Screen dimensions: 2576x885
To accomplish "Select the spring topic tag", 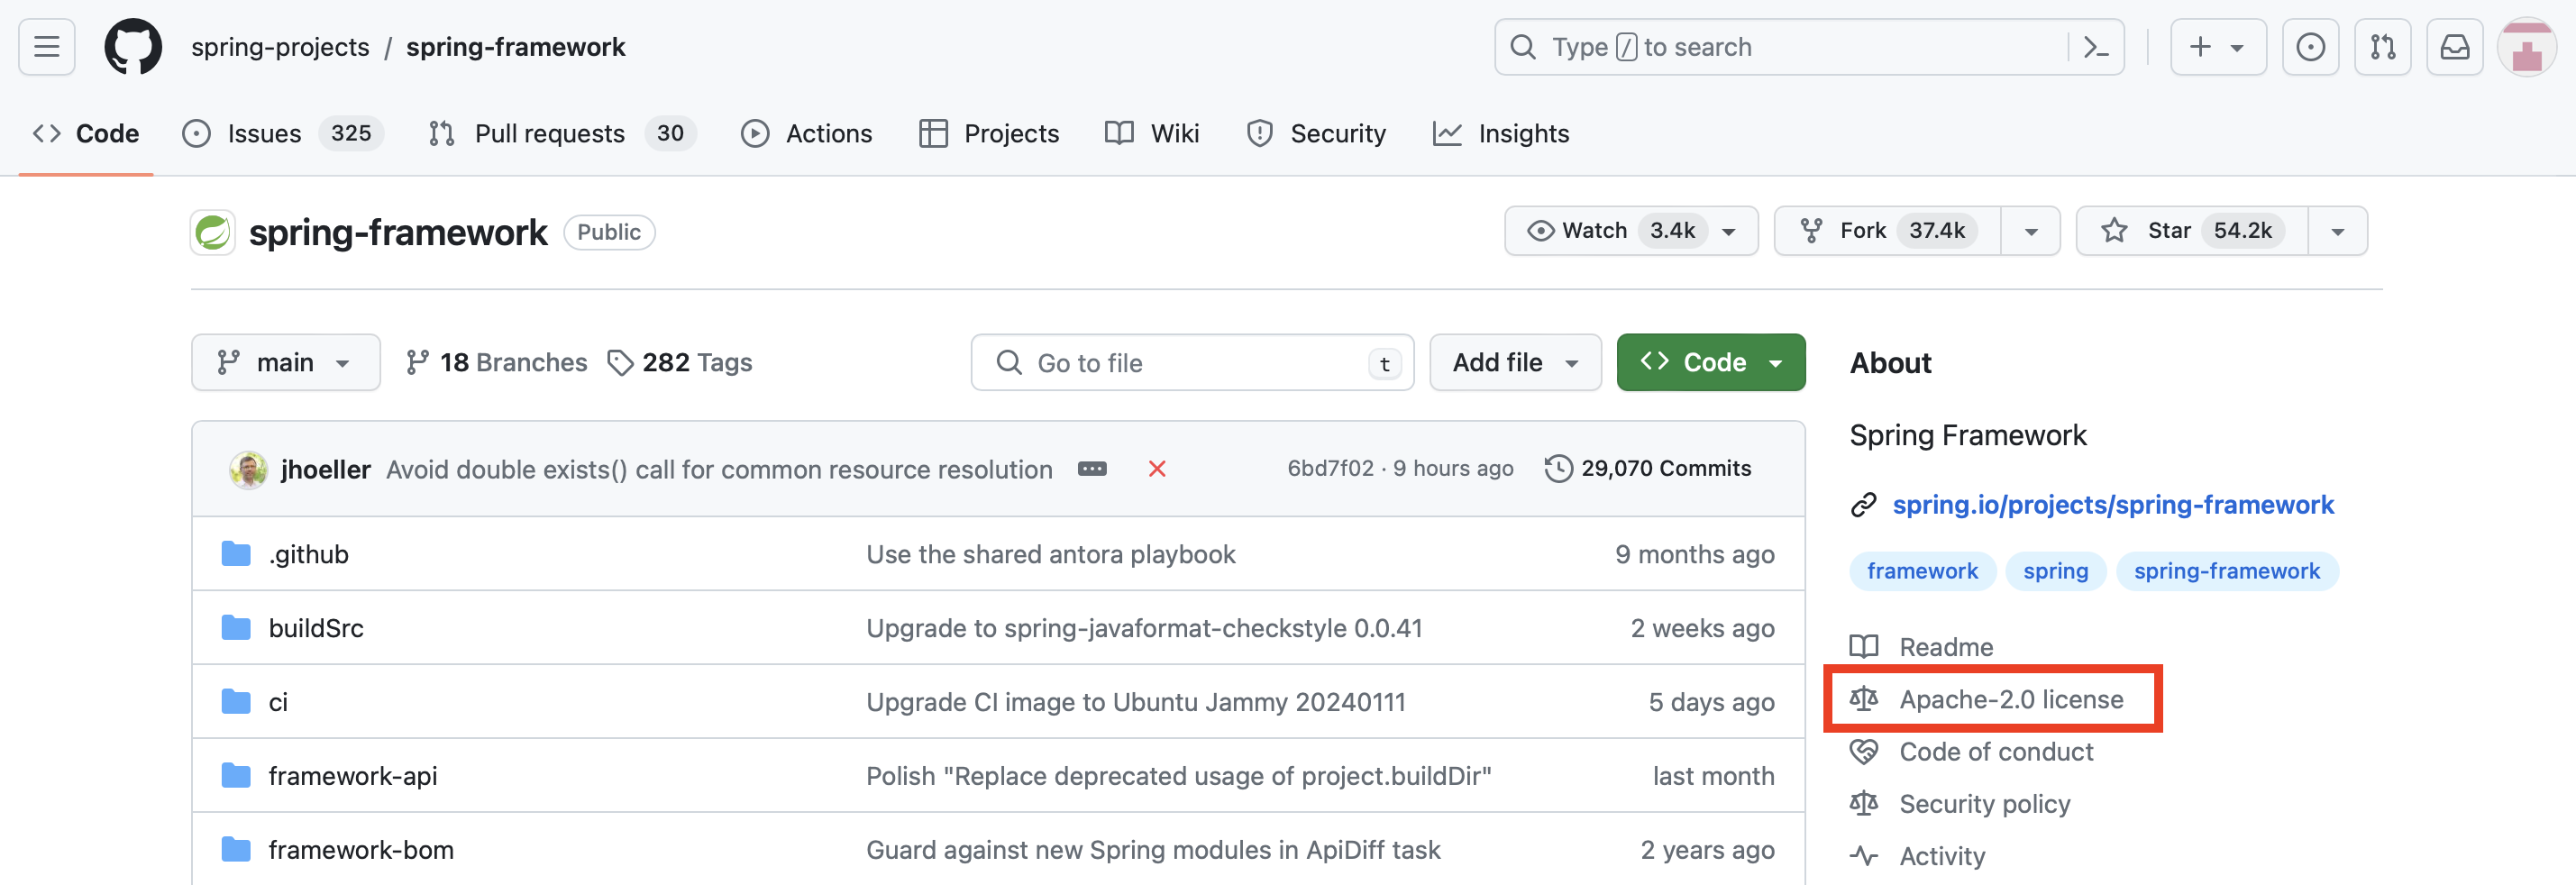I will tap(2055, 571).
